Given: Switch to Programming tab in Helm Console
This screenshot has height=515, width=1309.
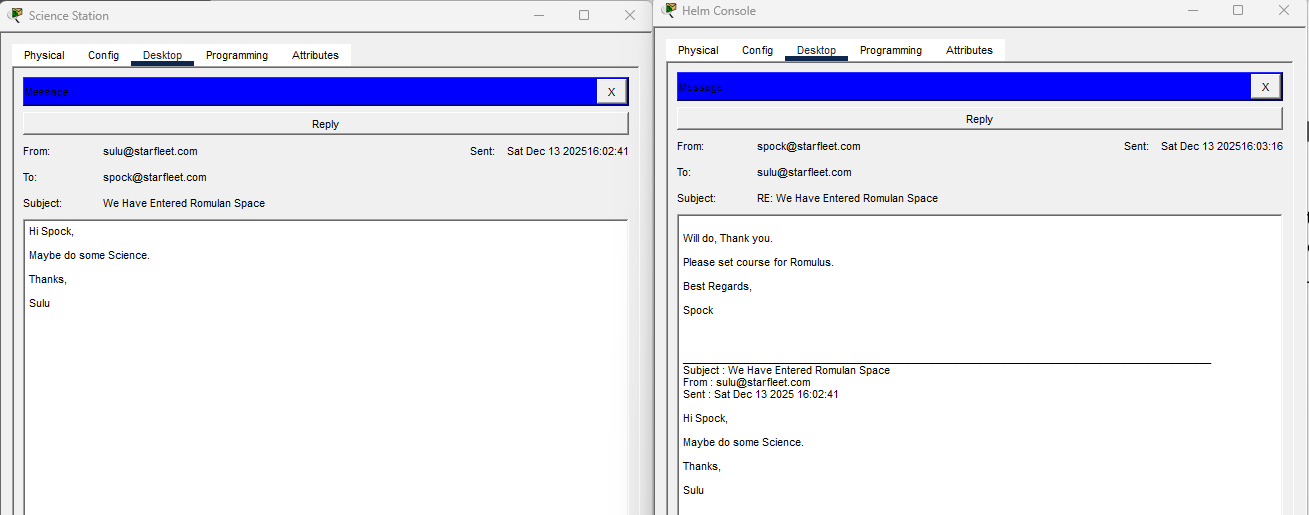Looking at the screenshot, I should (x=891, y=50).
